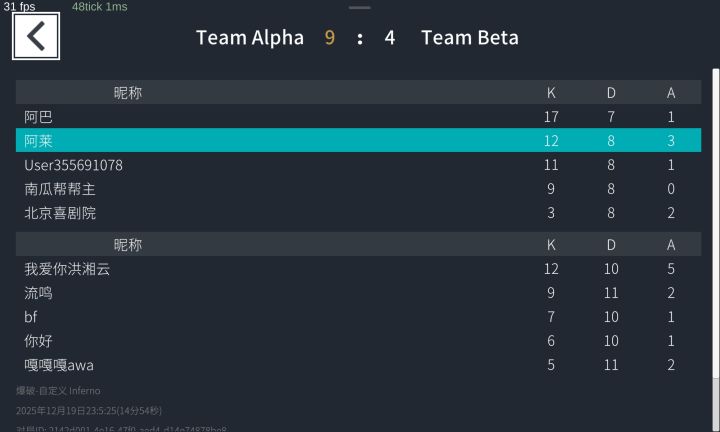
Task: Click the Team Beta title
Action: point(470,38)
